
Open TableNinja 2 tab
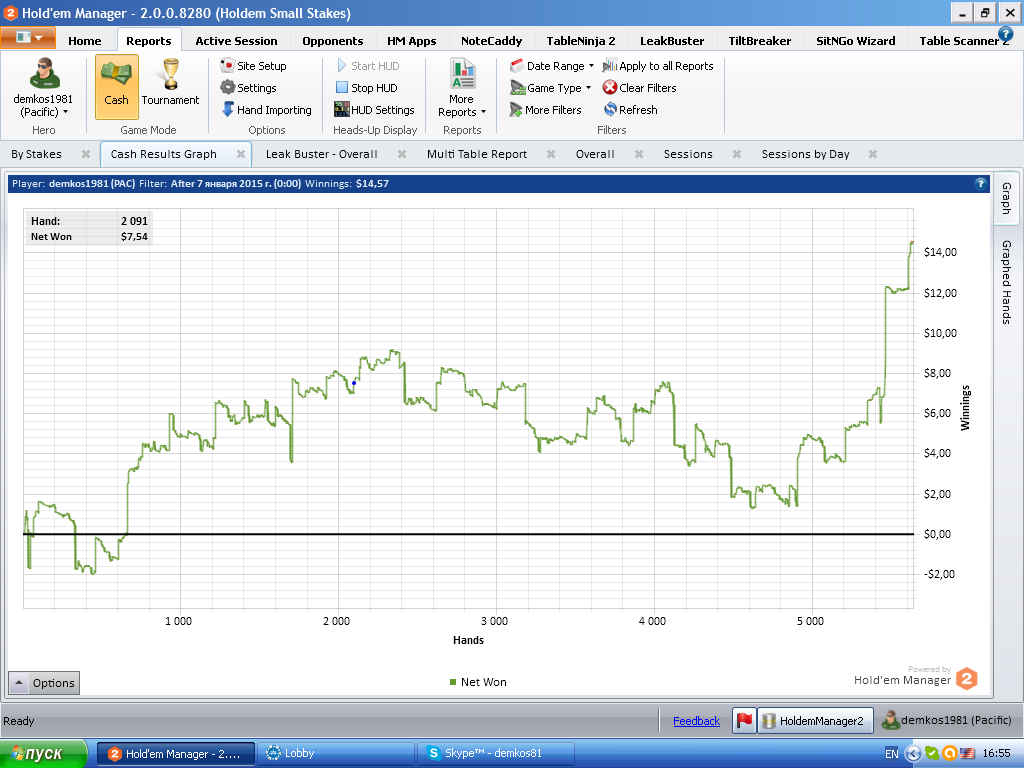pyautogui.click(x=581, y=40)
